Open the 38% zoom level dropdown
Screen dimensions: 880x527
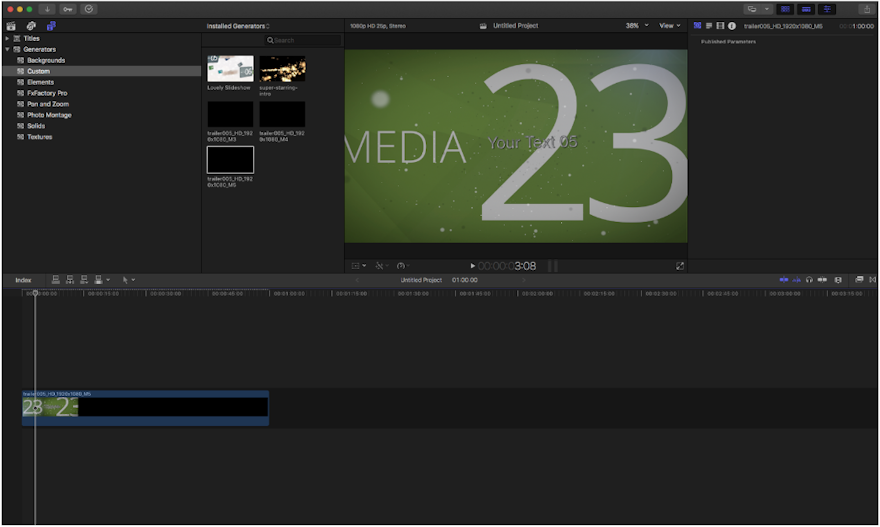pos(636,26)
